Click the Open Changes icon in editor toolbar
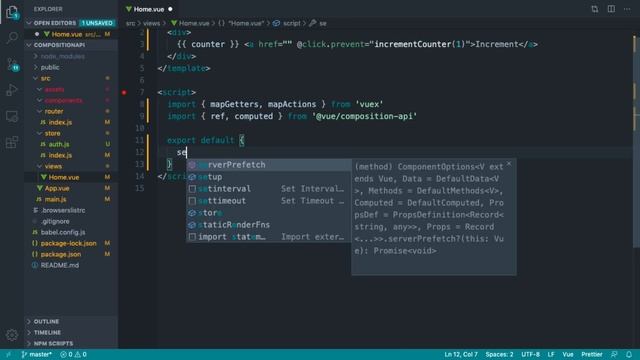 595,9
